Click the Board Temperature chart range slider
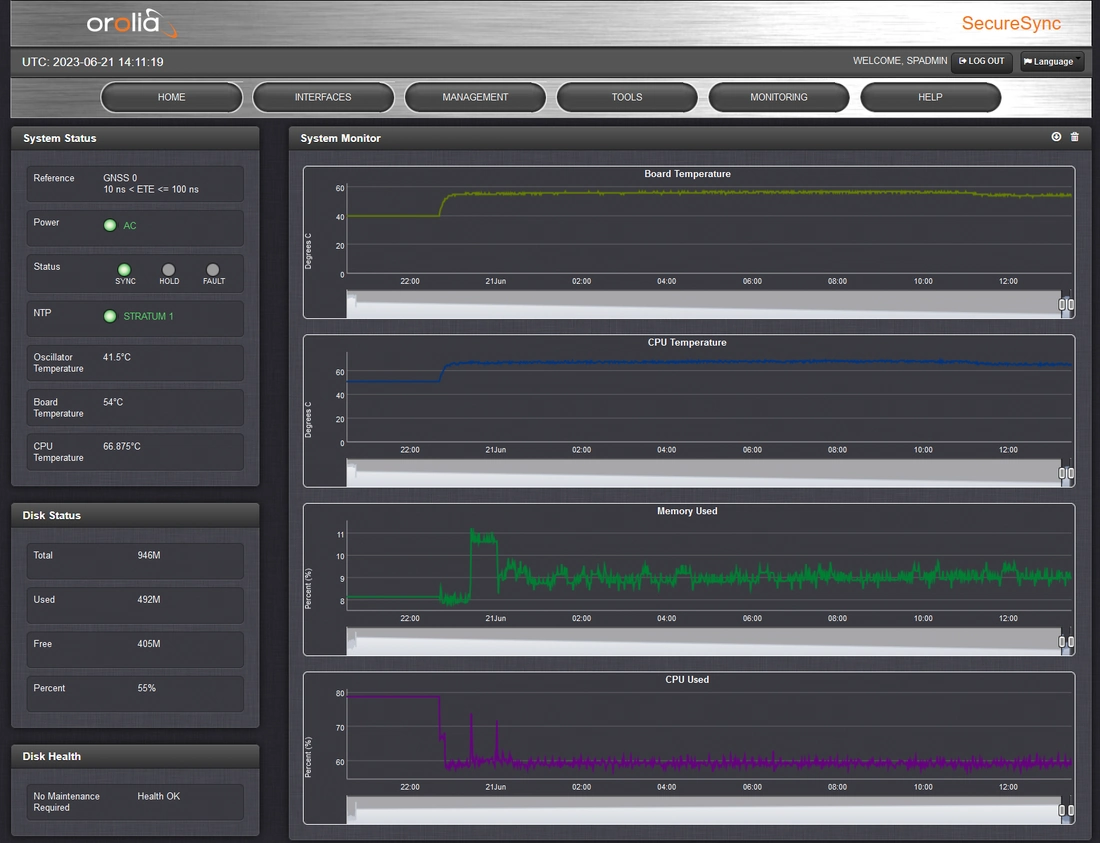Viewport: 1100px width, 843px height. (x=710, y=304)
